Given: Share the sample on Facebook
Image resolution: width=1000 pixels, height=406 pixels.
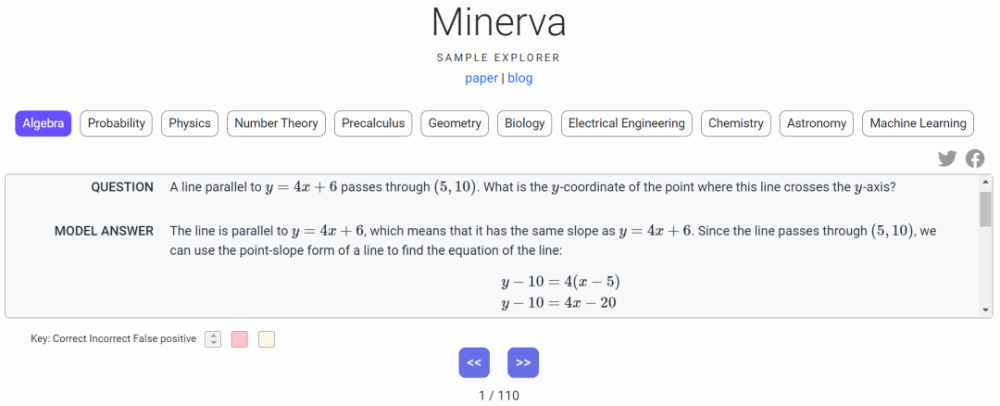Looking at the screenshot, I should (x=974, y=159).
